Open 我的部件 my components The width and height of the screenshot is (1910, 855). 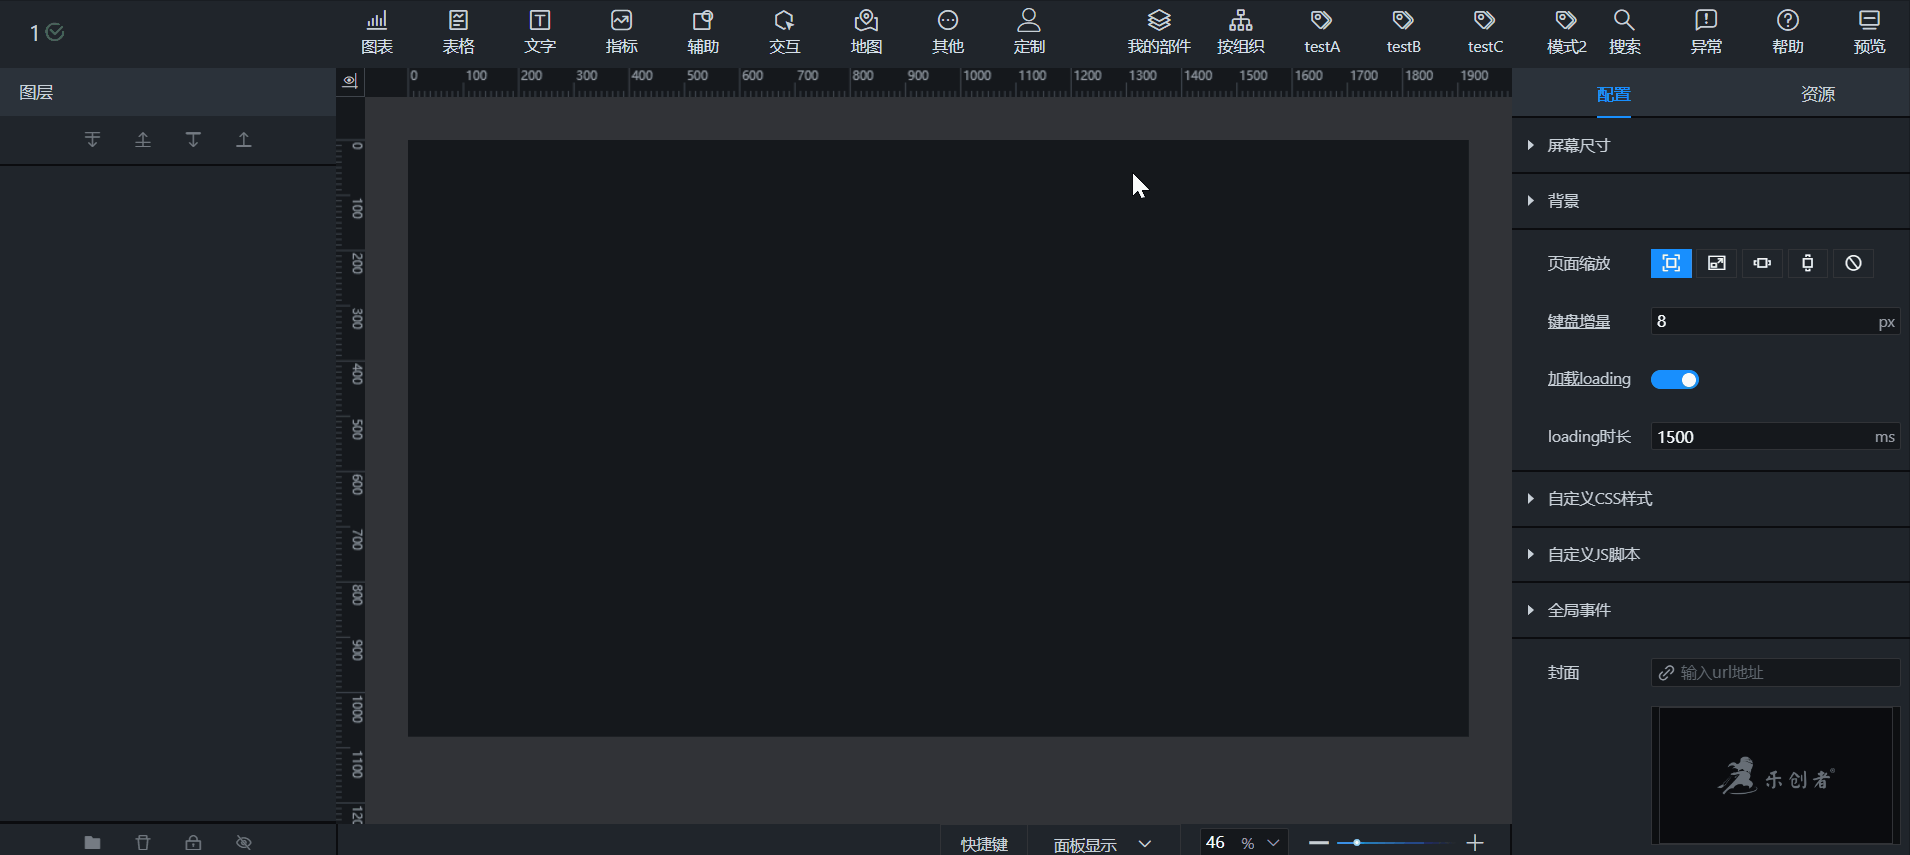click(1158, 32)
